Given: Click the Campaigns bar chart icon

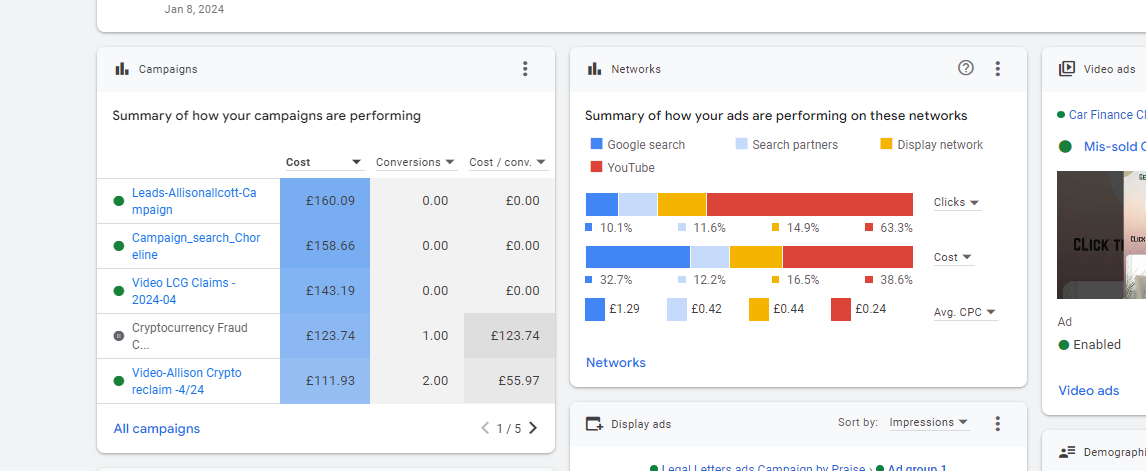Looking at the screenshot, I should point(122,69).
